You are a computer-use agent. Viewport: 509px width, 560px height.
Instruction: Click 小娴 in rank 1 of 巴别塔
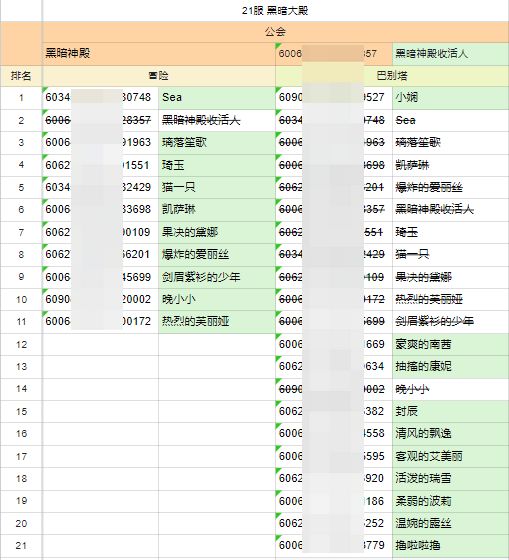450,98
